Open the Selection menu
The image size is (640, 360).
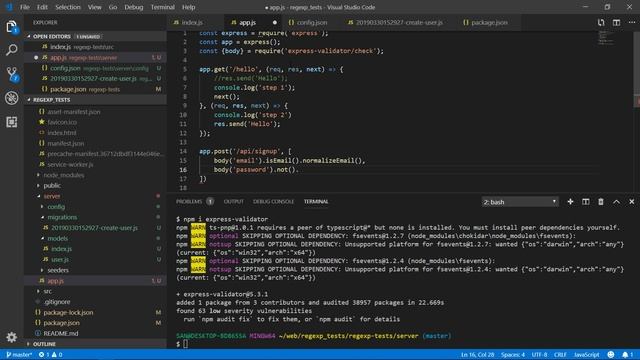point(68,7)
